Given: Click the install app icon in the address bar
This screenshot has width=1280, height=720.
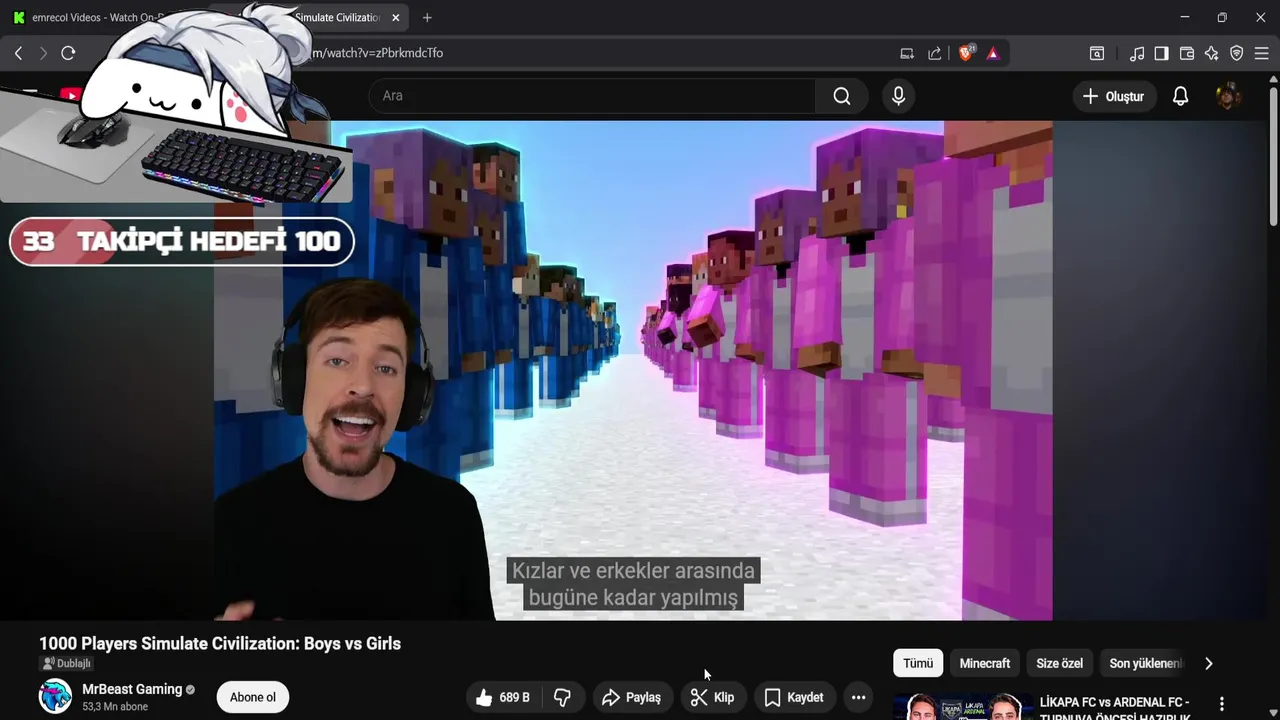Looking at the screenshot, I should coord(907,54).
